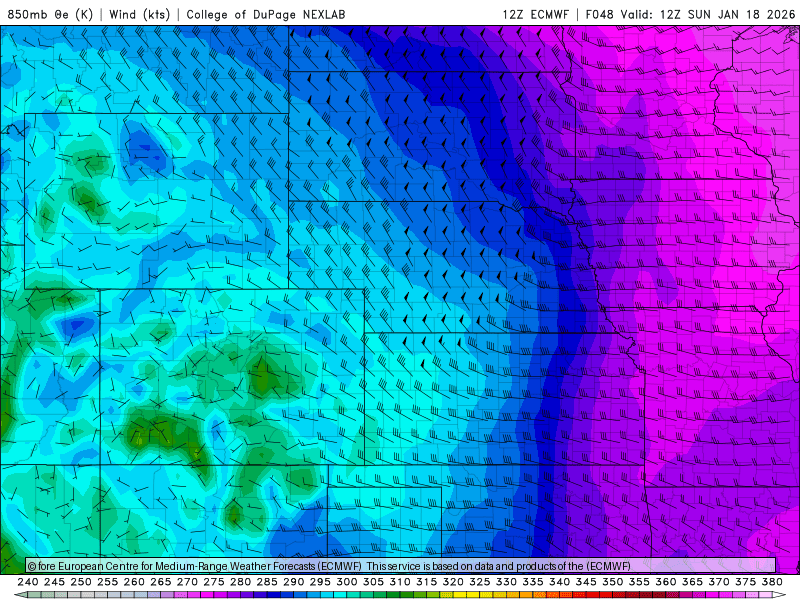The image size is (800, 600).
Task: Pick the 295 legend value
Action: point(320,582)
